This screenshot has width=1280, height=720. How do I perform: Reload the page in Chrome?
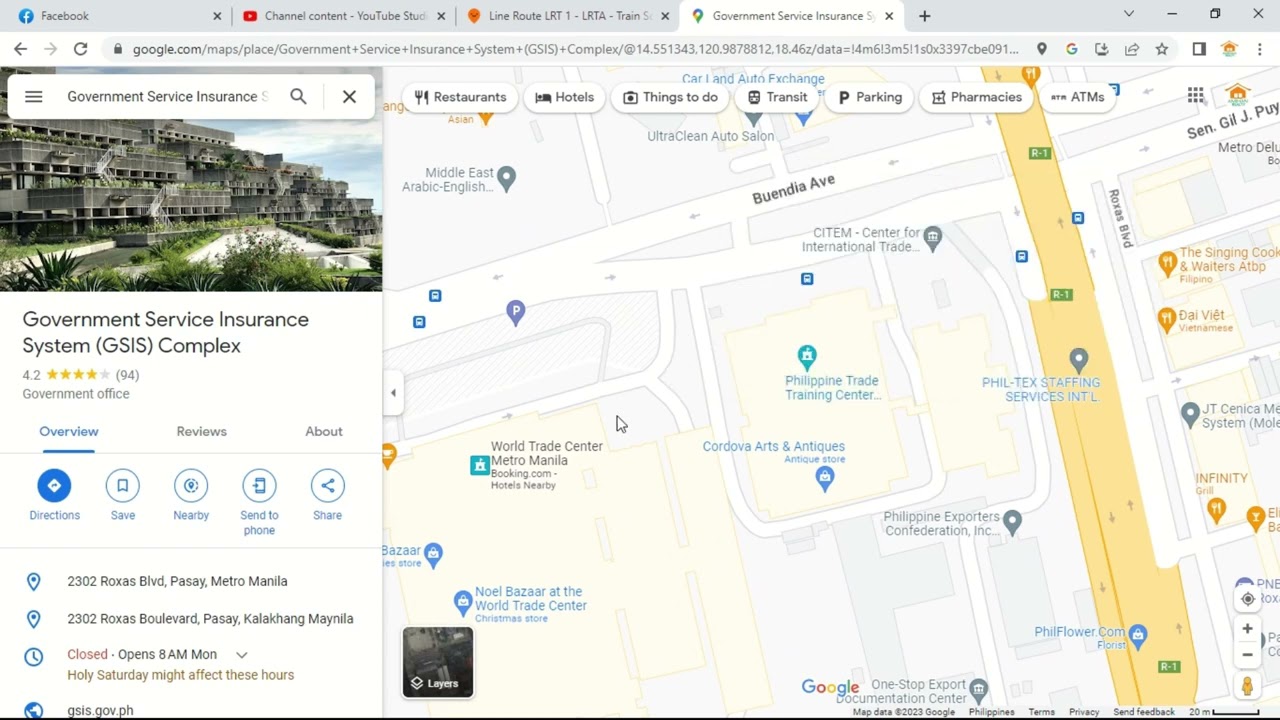tap(80, 49)
